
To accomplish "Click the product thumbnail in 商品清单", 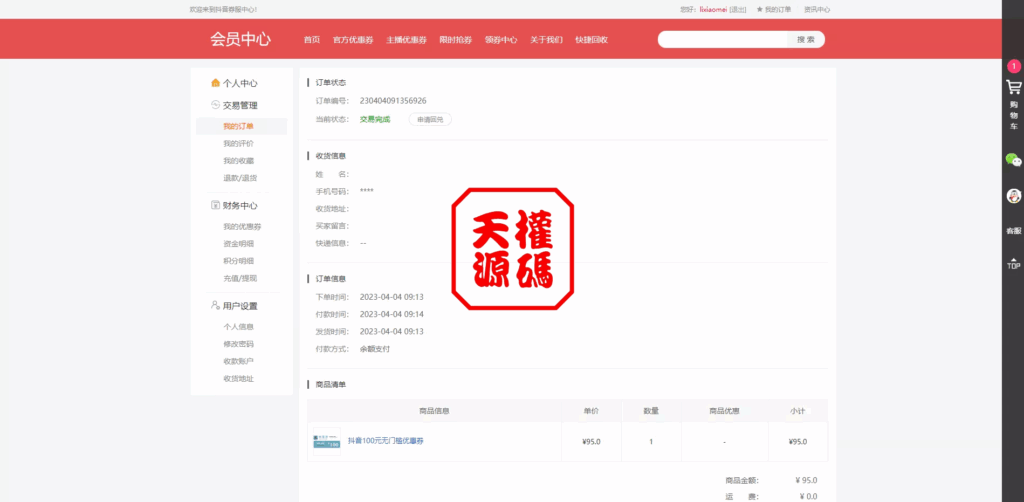I will (327, 441).
